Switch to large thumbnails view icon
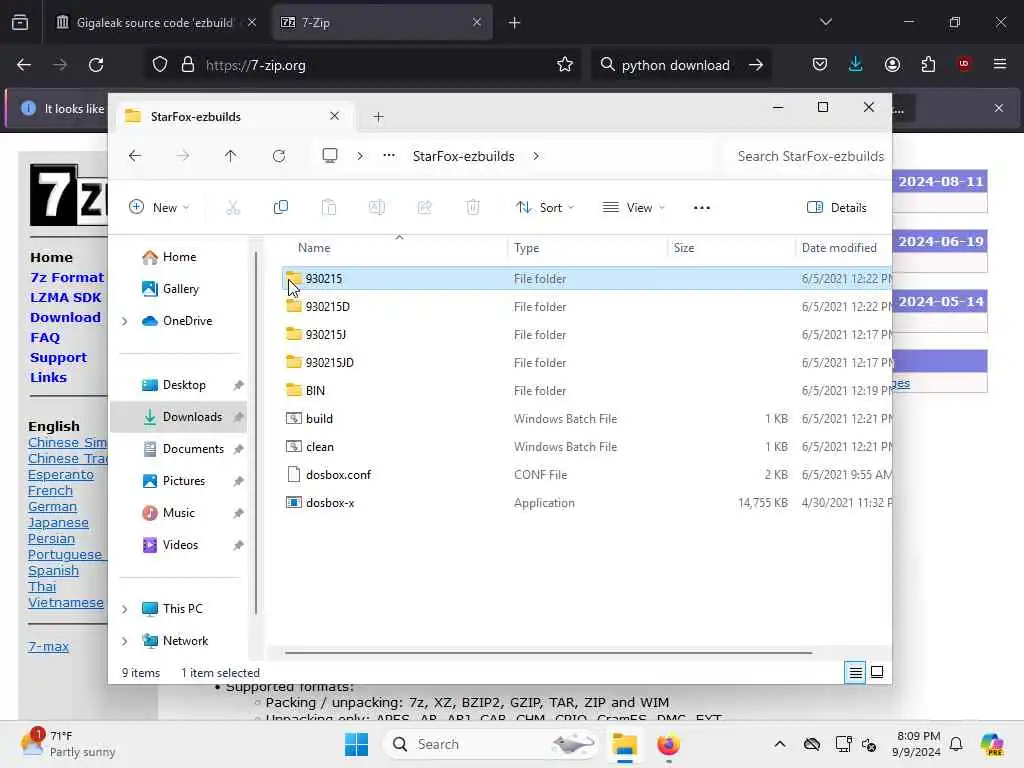Screen dimensions: 1024x768 point(877,672)
